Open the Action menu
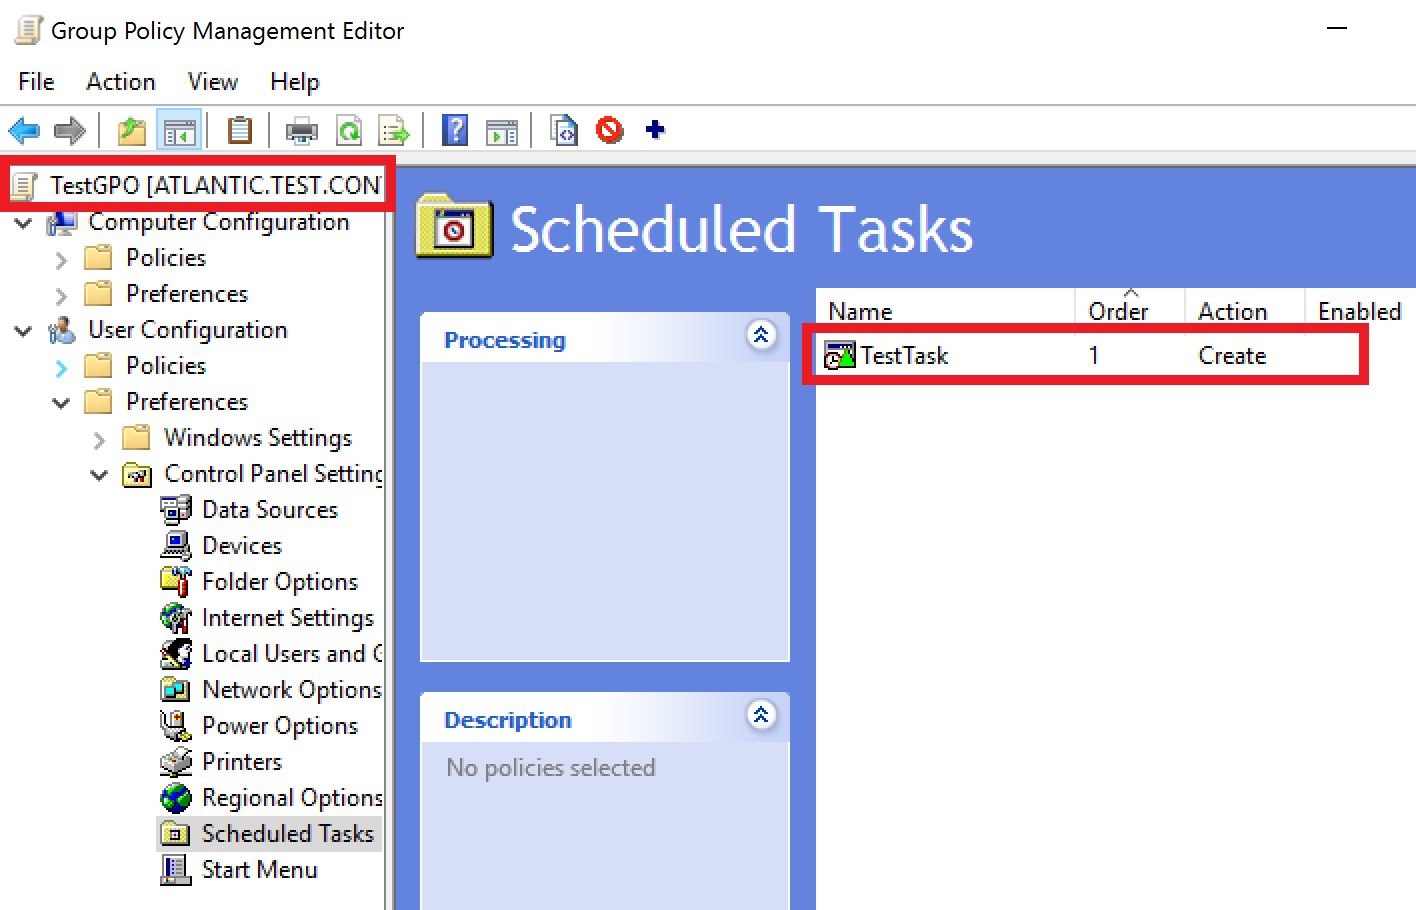This screenshot has width=1416, height=910. pos(121,82)
